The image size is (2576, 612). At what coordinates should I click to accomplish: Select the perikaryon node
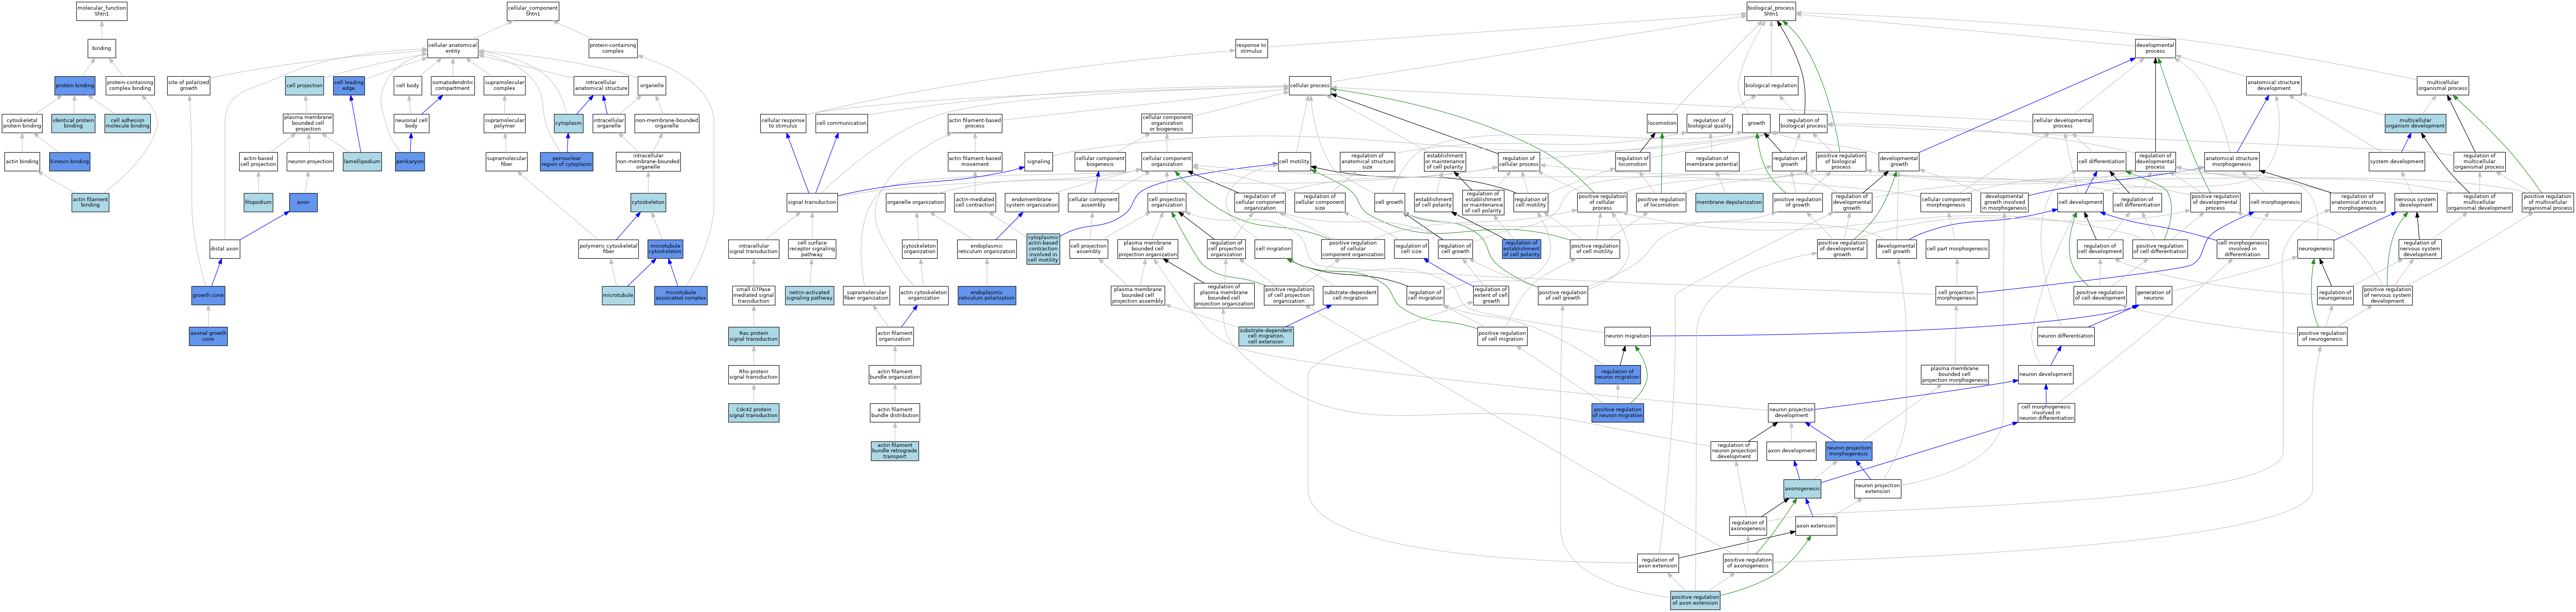[410, 161]
